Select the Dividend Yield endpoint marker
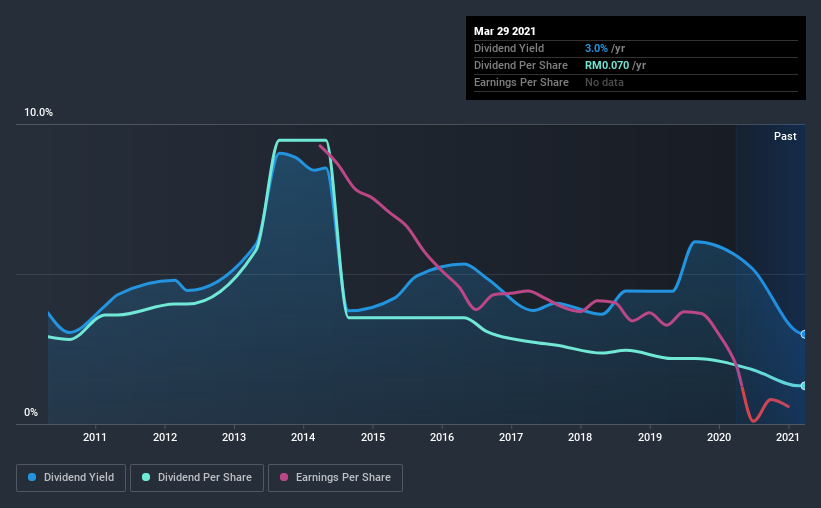The width and height of the screenshot is (821, 508). (x=803, y=334)
